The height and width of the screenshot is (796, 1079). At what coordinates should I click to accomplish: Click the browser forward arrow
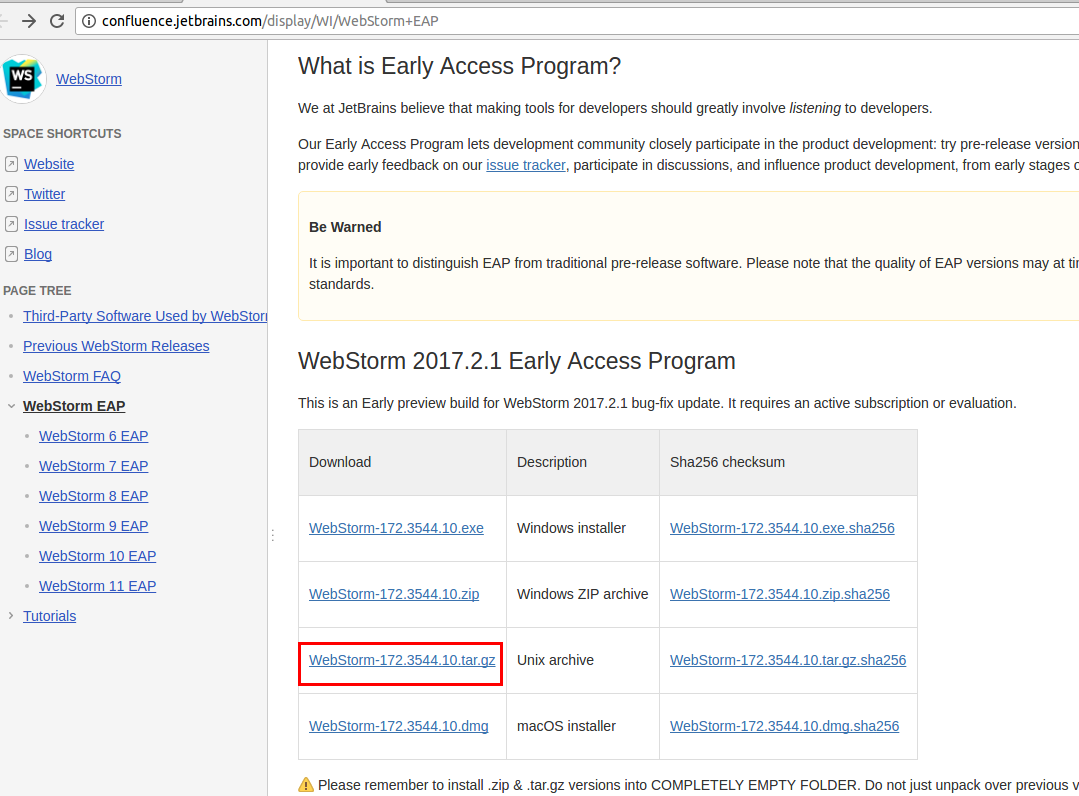(x=28, y=21)
